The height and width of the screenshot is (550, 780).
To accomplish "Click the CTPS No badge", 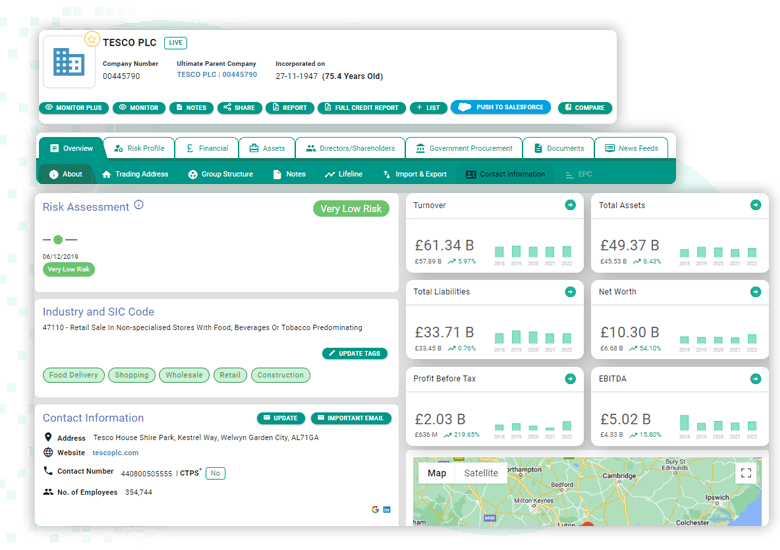I will (215, 473).
